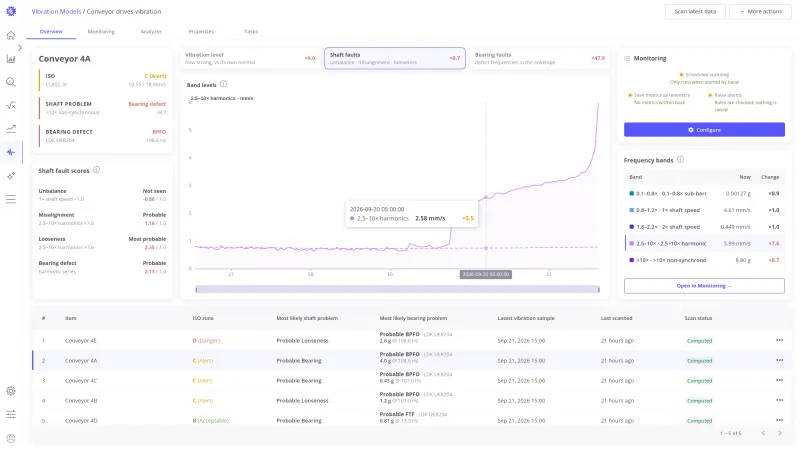Show info for Band levels

(x=223, y=84)
